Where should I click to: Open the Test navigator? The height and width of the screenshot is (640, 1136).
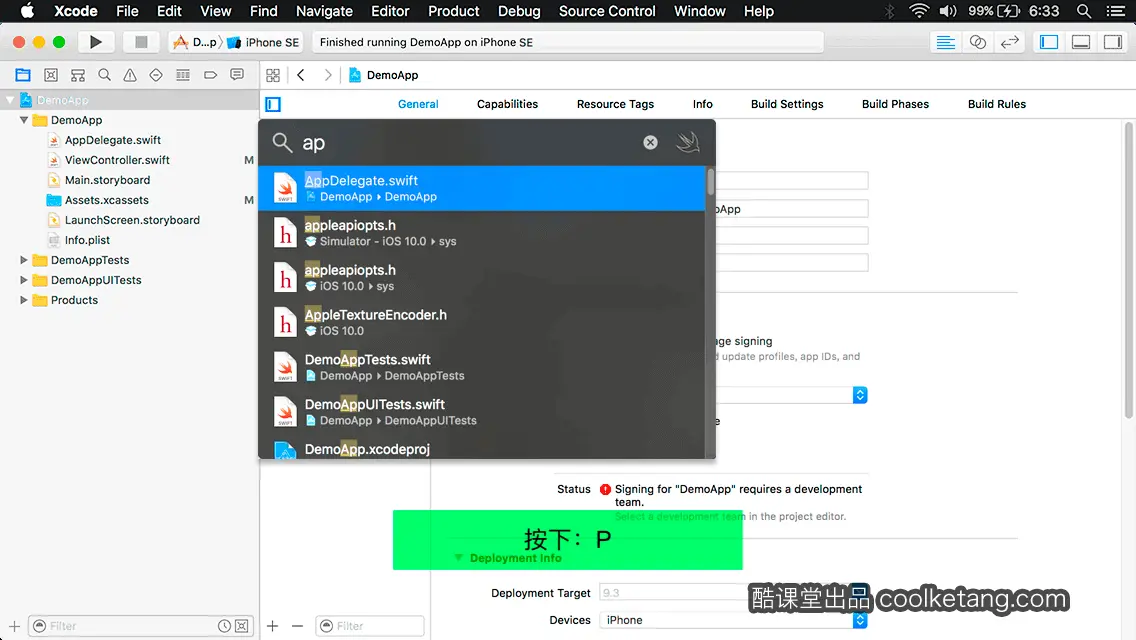click(156, 75)
